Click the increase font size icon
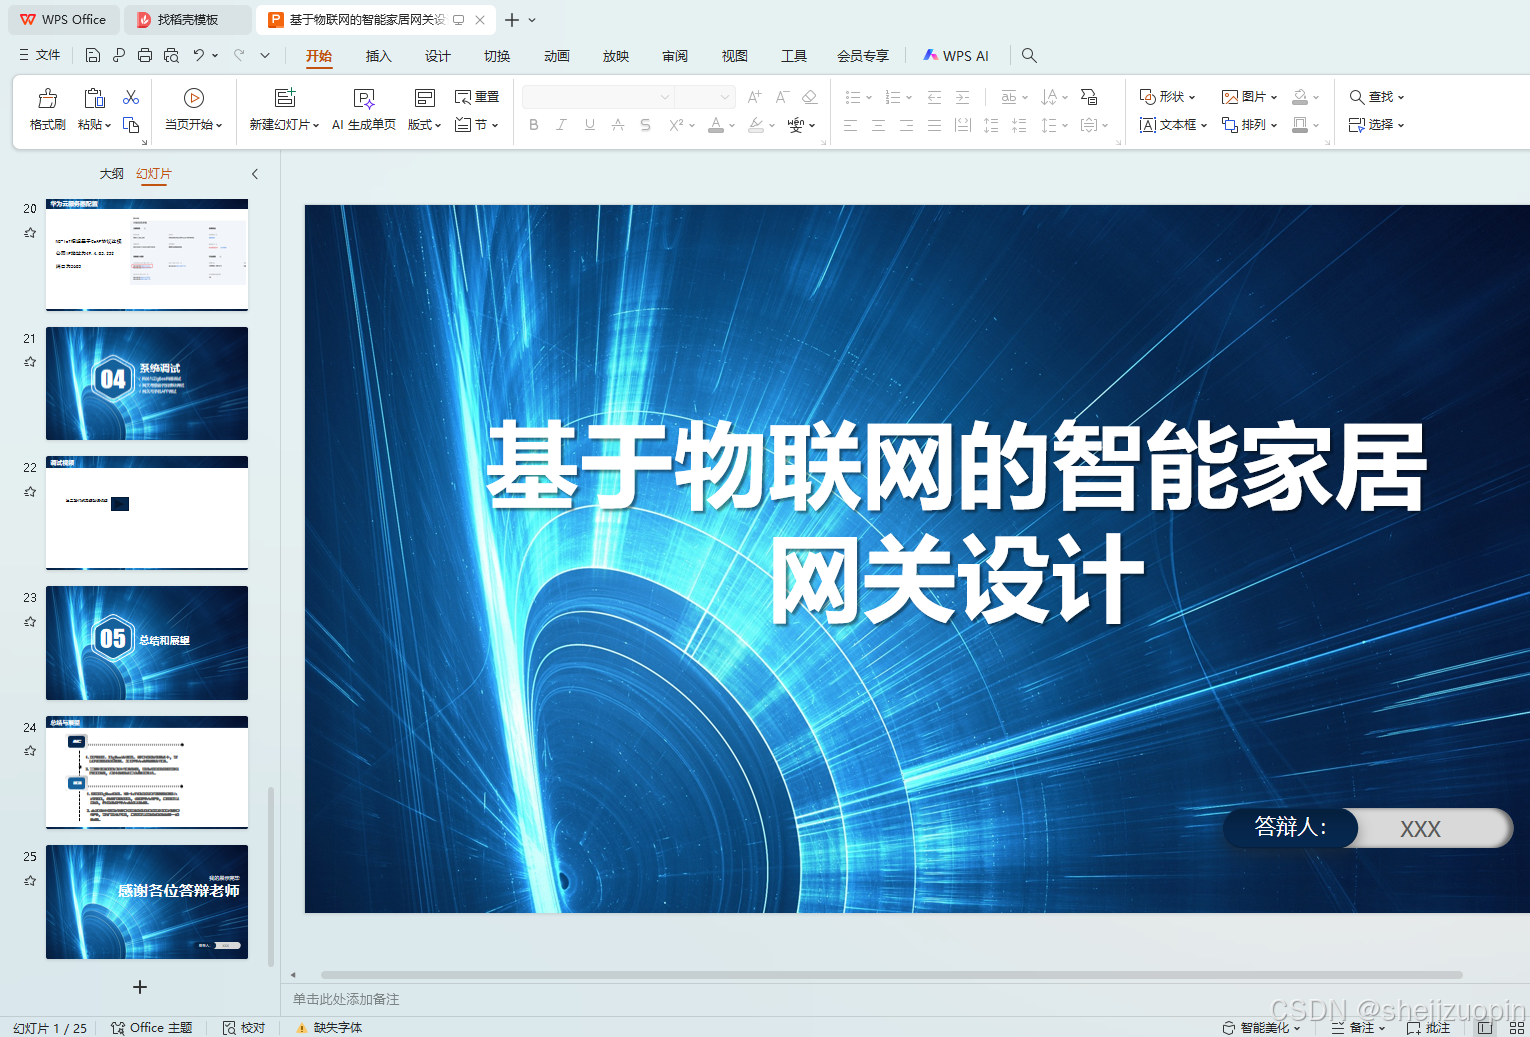 coord(755,97)
